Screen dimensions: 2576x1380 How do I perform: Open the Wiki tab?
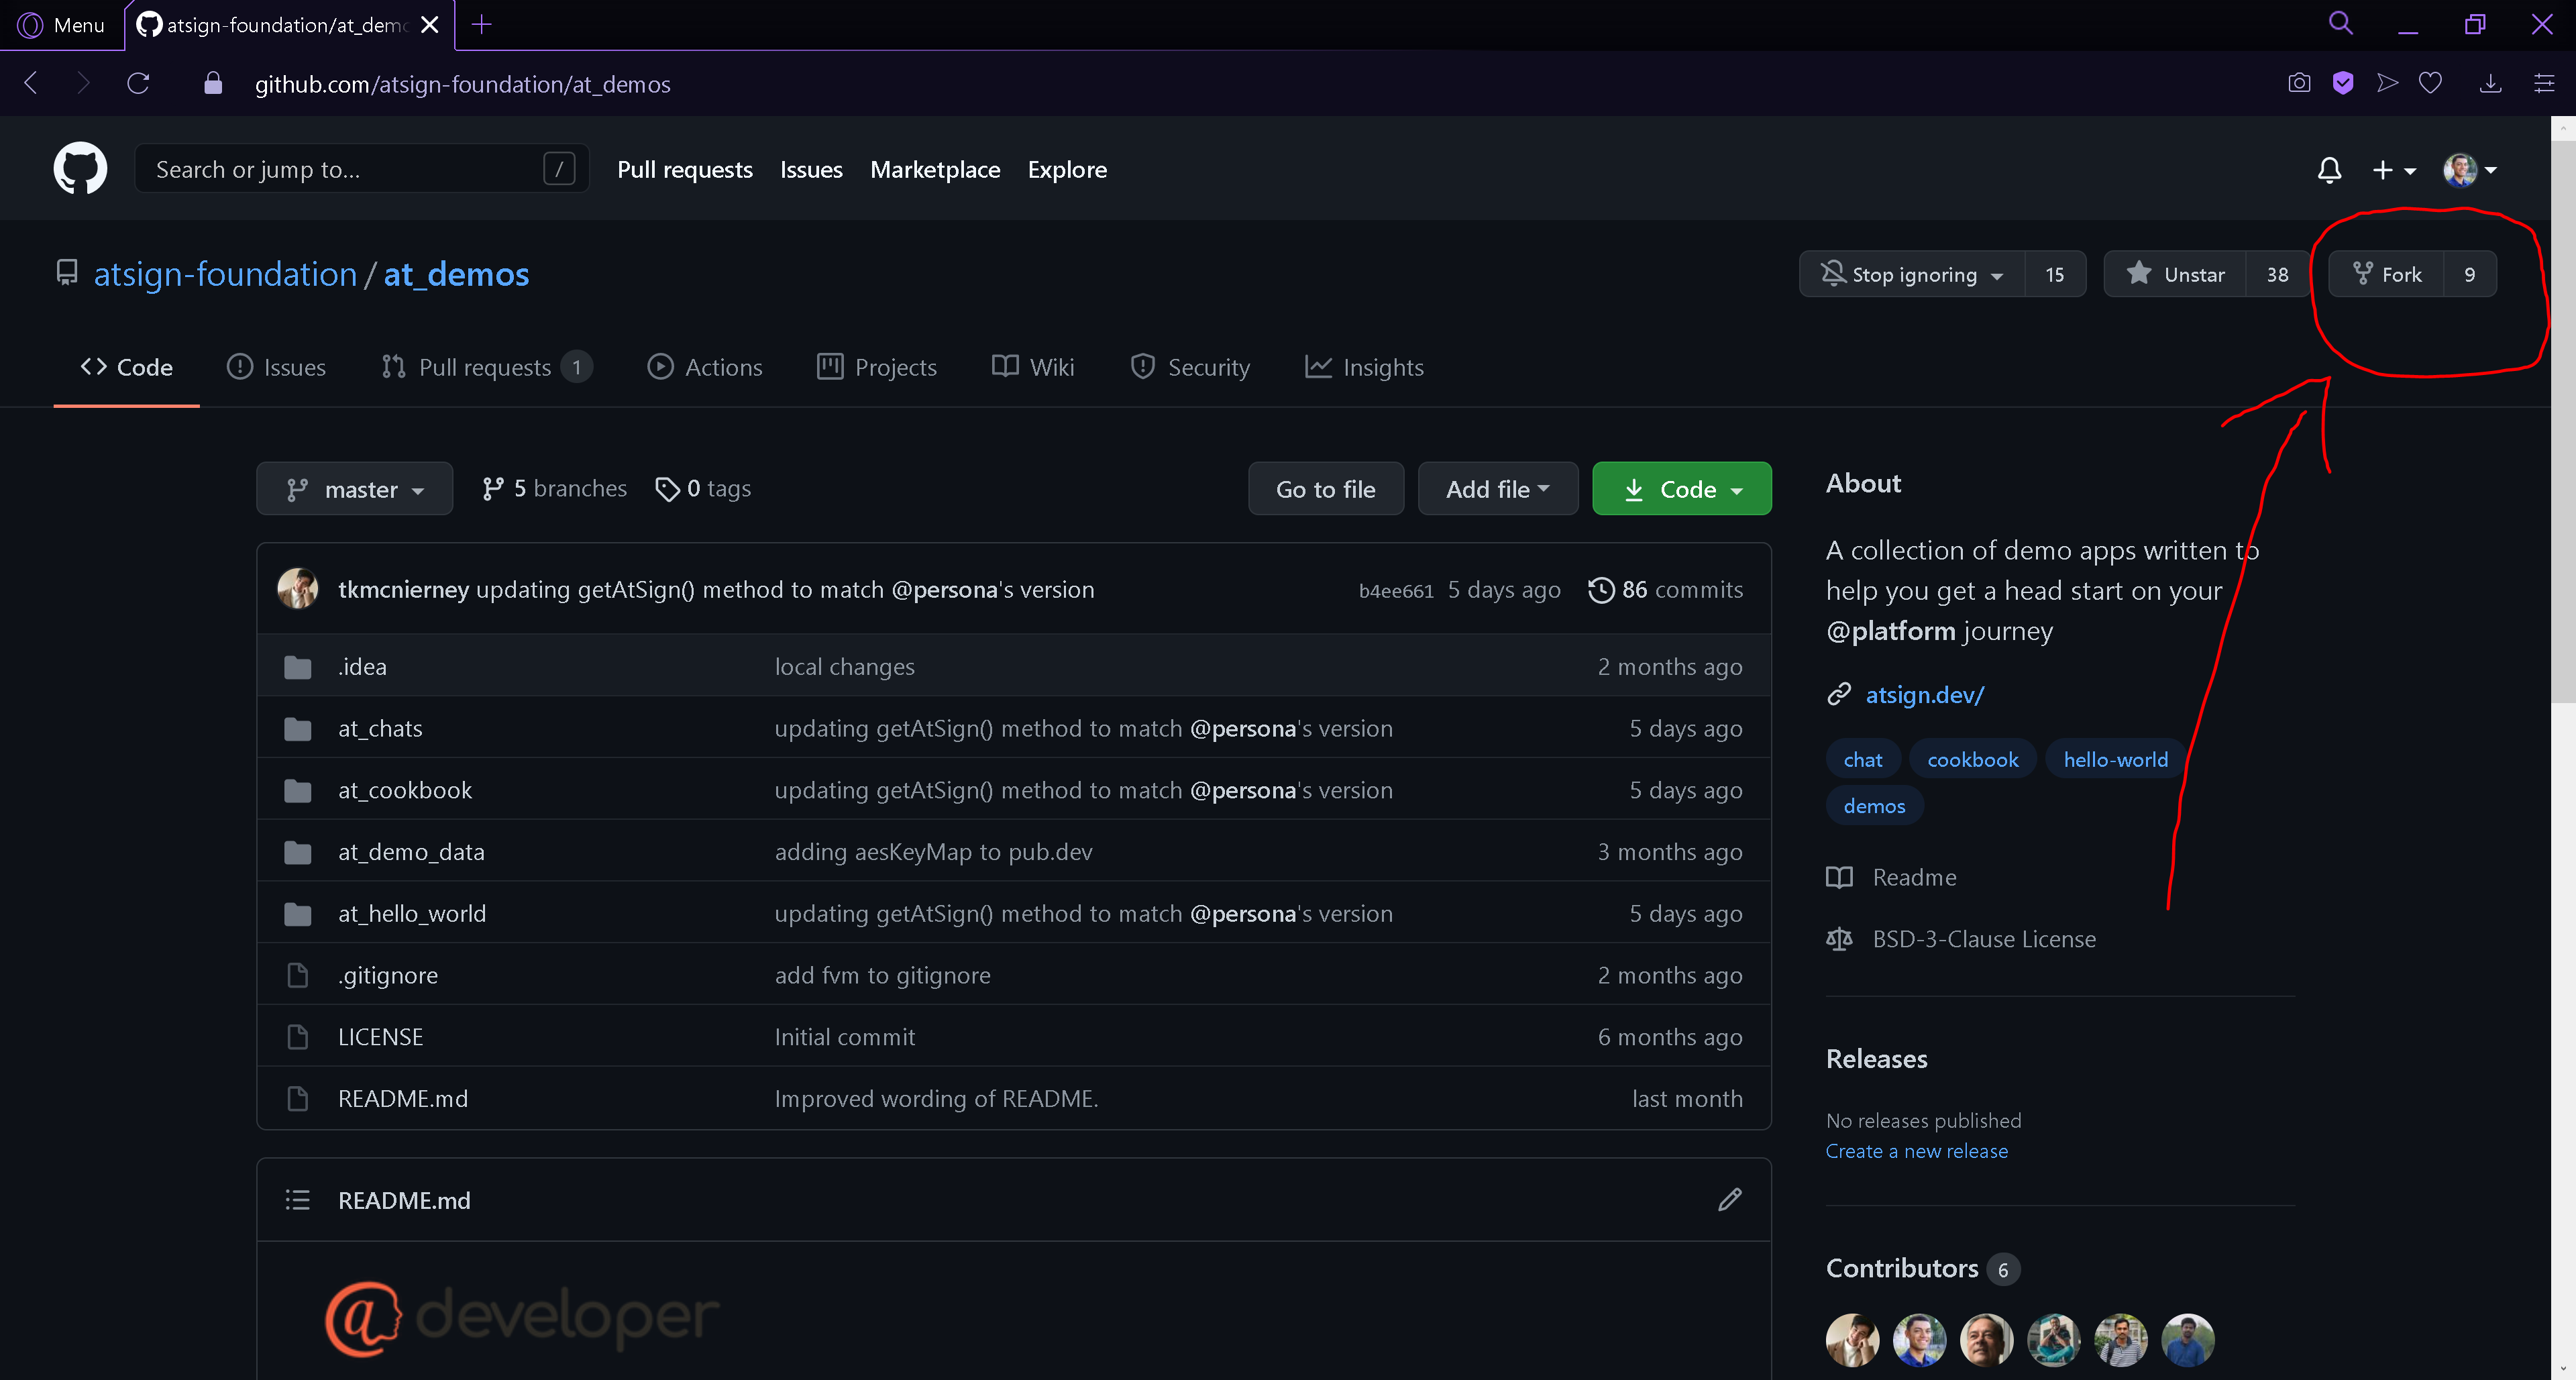[1033, 367]
